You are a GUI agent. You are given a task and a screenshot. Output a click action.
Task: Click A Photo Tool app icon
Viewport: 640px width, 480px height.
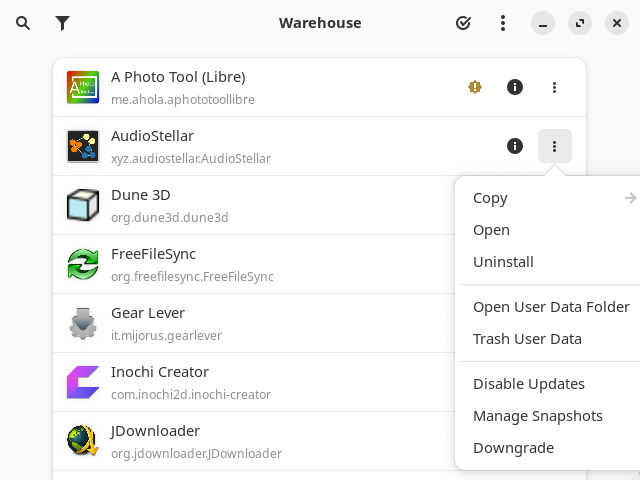coord(83,87)
